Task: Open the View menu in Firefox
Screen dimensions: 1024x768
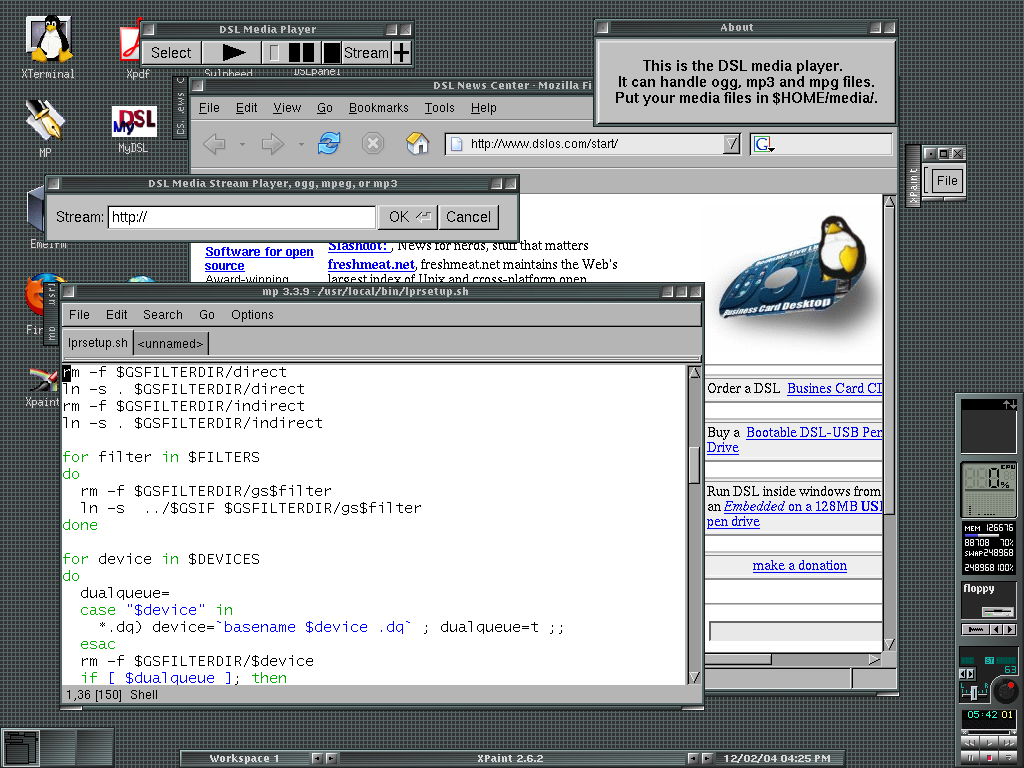Action: pyautogui.click(x=287, y=108)
